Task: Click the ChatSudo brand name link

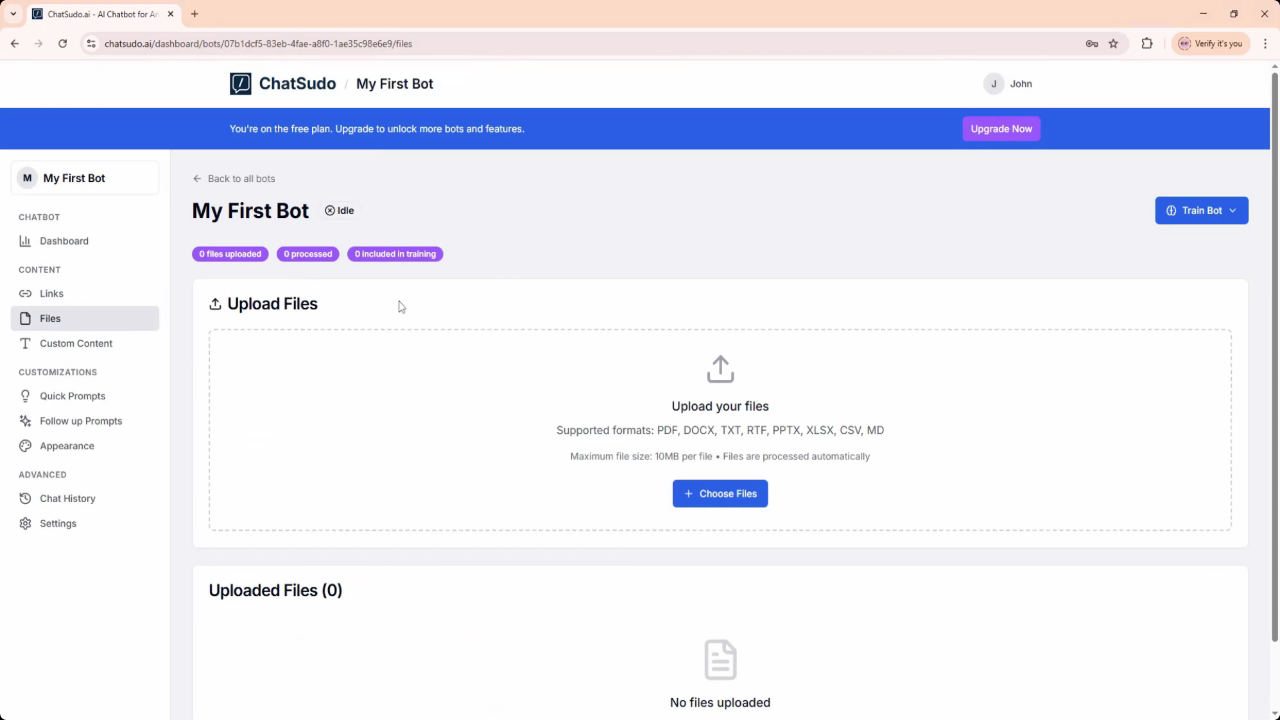Action: click(297, 84)
